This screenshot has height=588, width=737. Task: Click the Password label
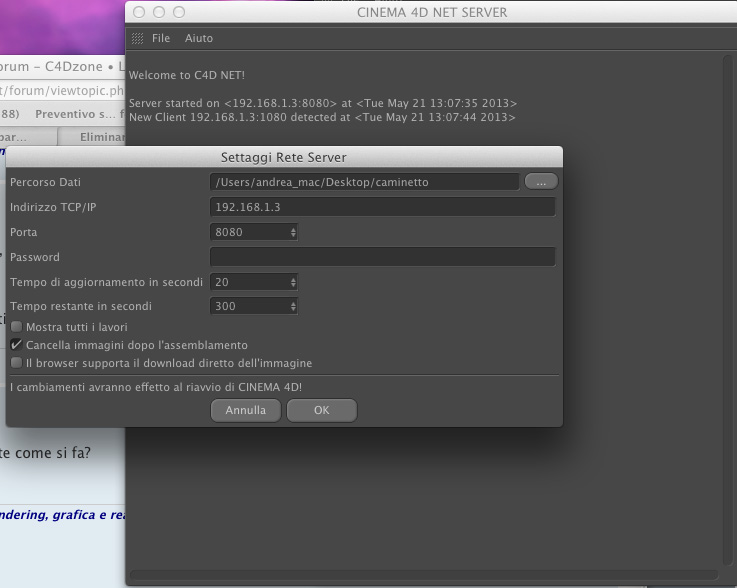click(x=35, y=257)
